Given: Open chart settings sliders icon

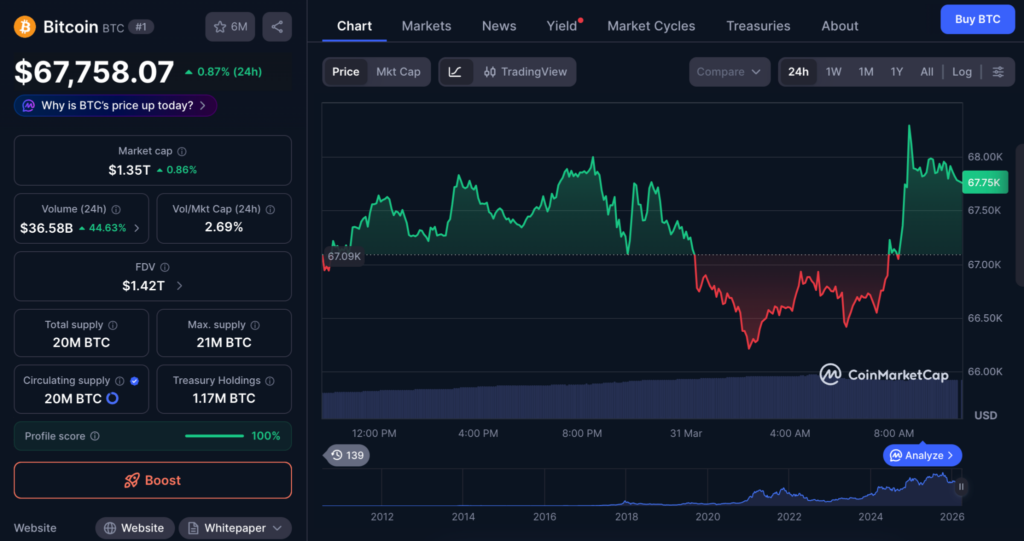Looking at the screenshot, I should tap(997, 72).
